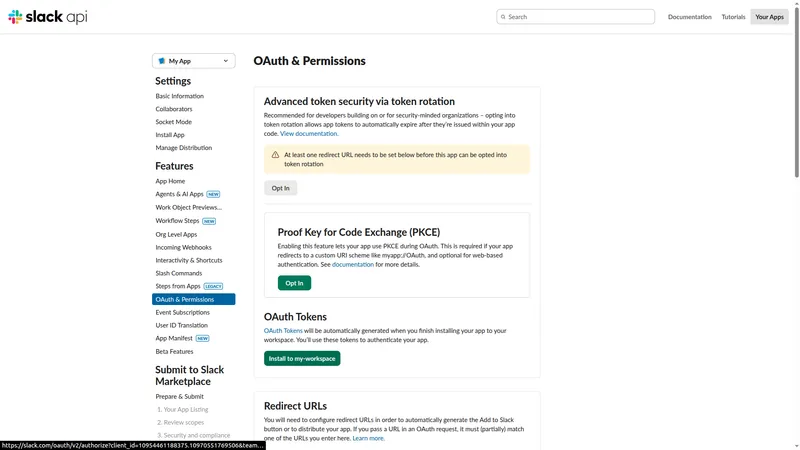Open User ID Translation

tap(182, 325)
